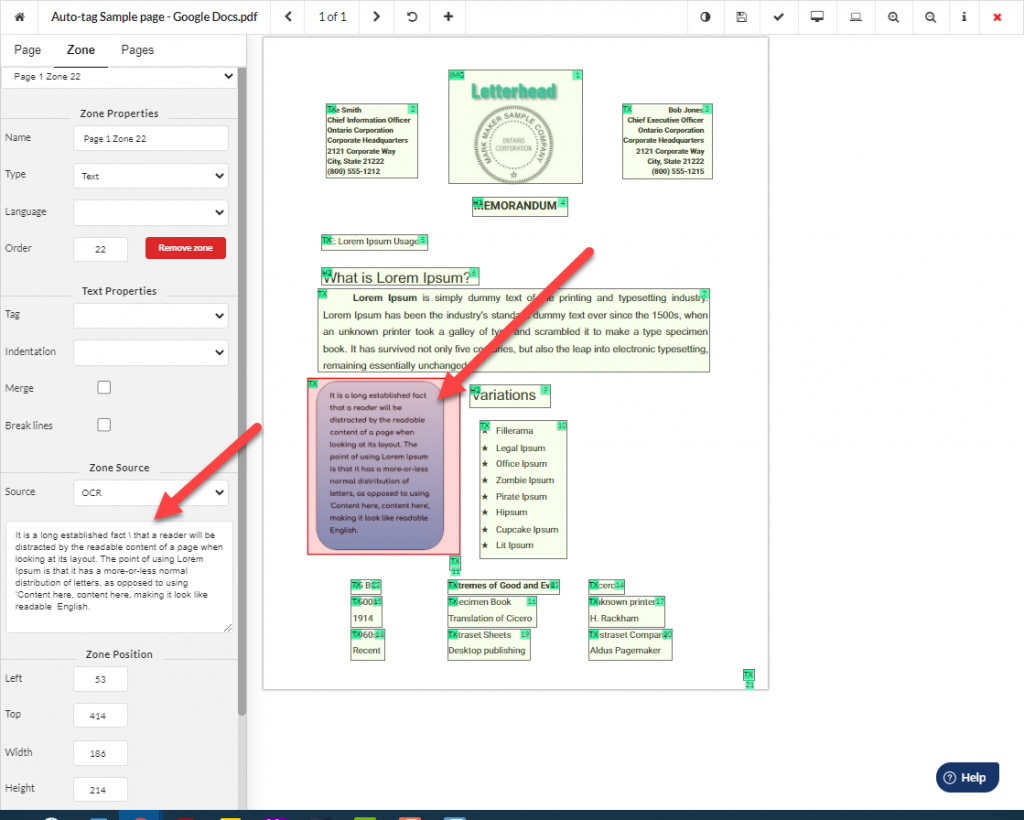This screenshot has width=1024, height=820.
Task: Add a new page with the plus icon
Action: 447,17
